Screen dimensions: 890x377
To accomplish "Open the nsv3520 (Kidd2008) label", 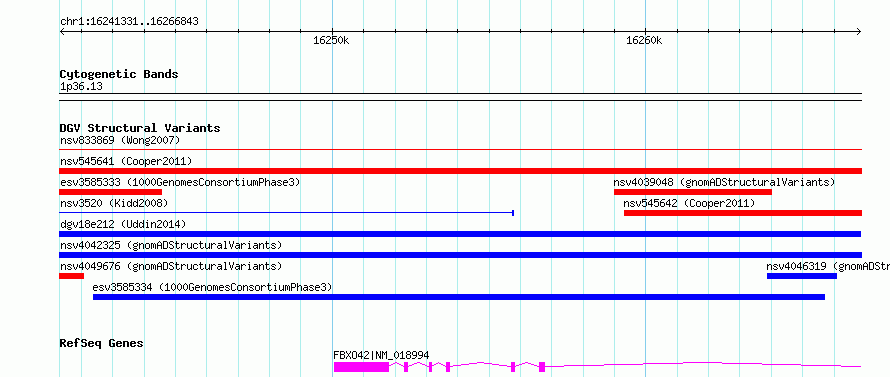I will [x=114, y=203].
